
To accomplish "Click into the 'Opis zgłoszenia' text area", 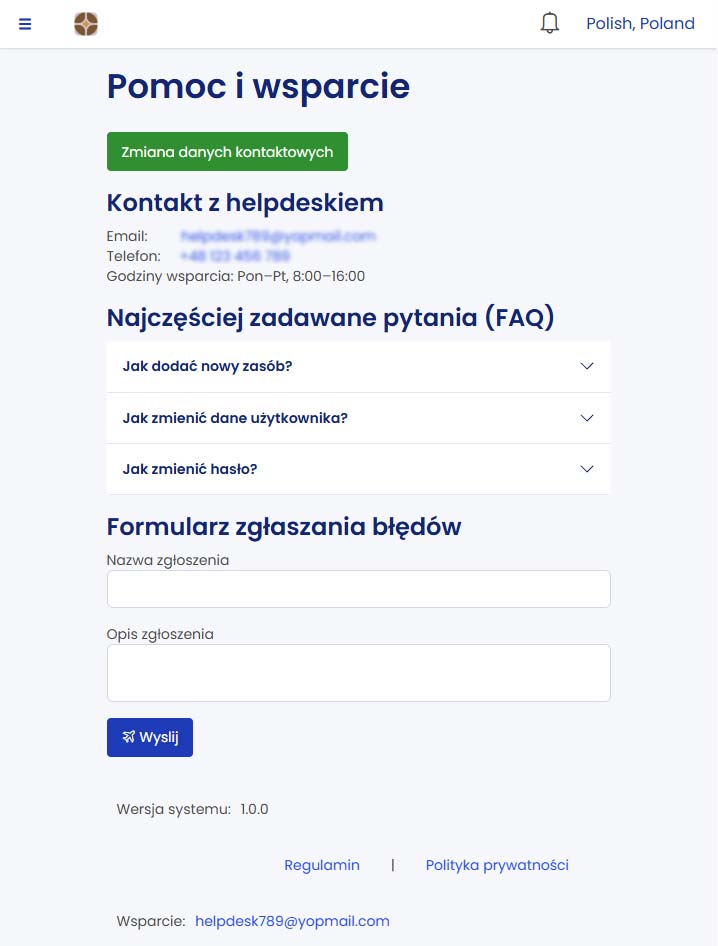I will pos(358,672).
